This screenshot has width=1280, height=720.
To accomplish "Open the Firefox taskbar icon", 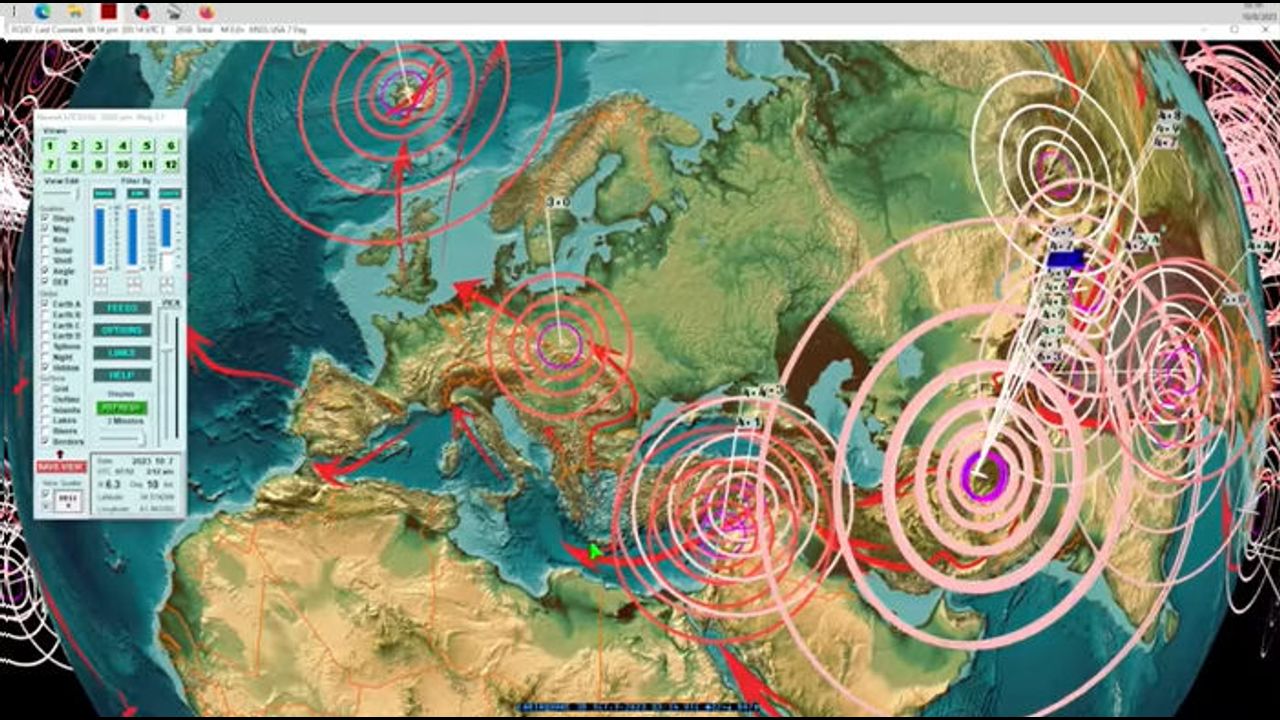I will click(x=206, y=12).
